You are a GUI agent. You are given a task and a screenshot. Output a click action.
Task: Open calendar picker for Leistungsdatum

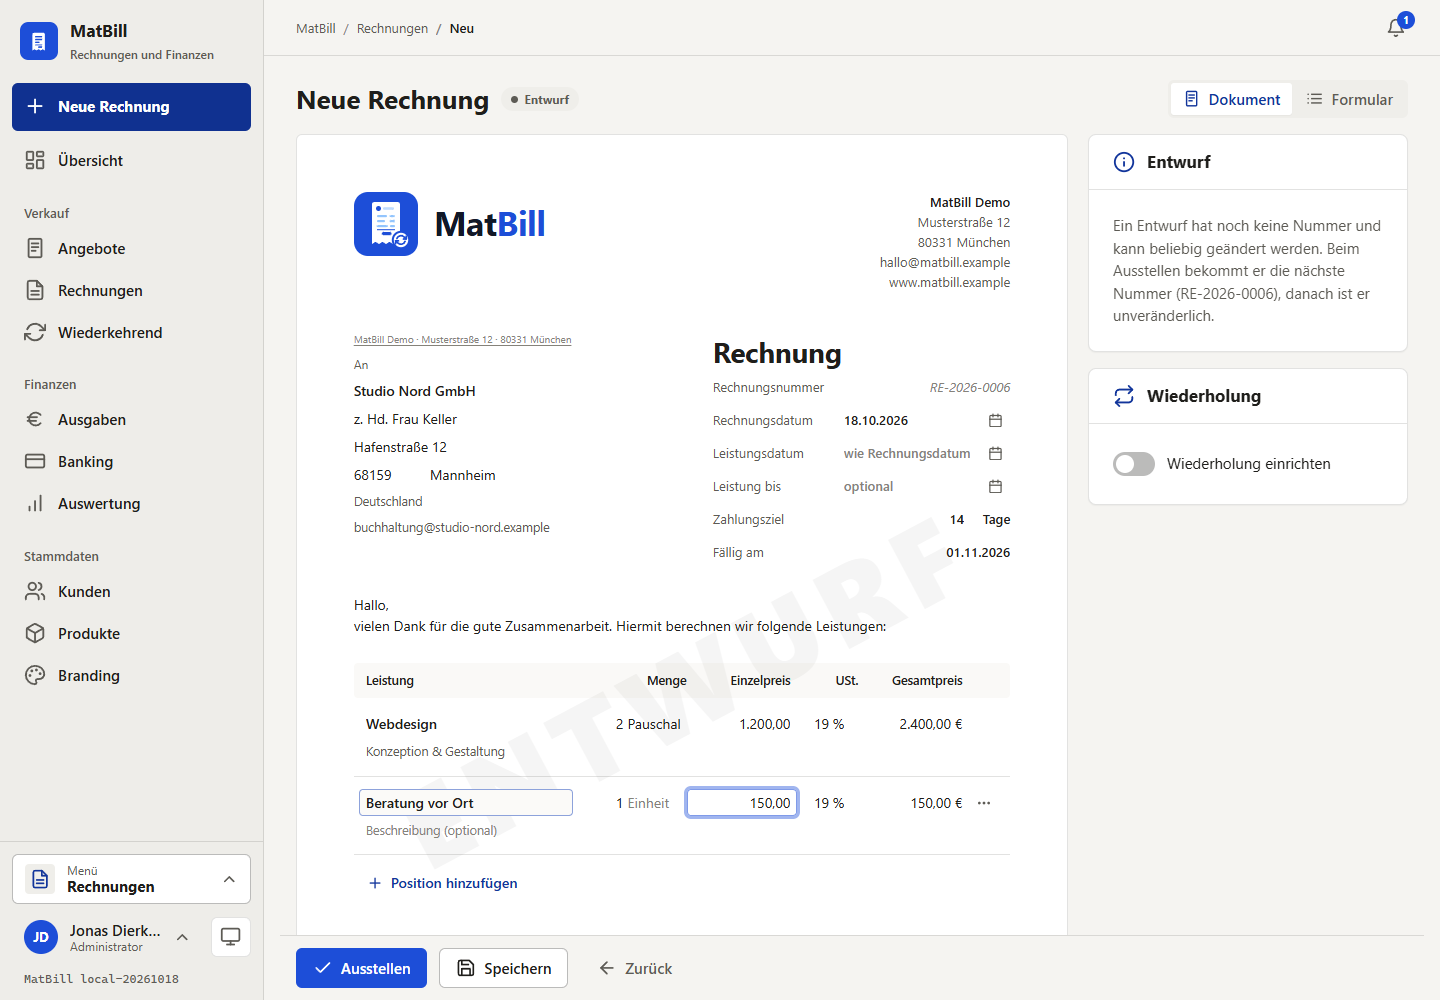click(995, 454)
